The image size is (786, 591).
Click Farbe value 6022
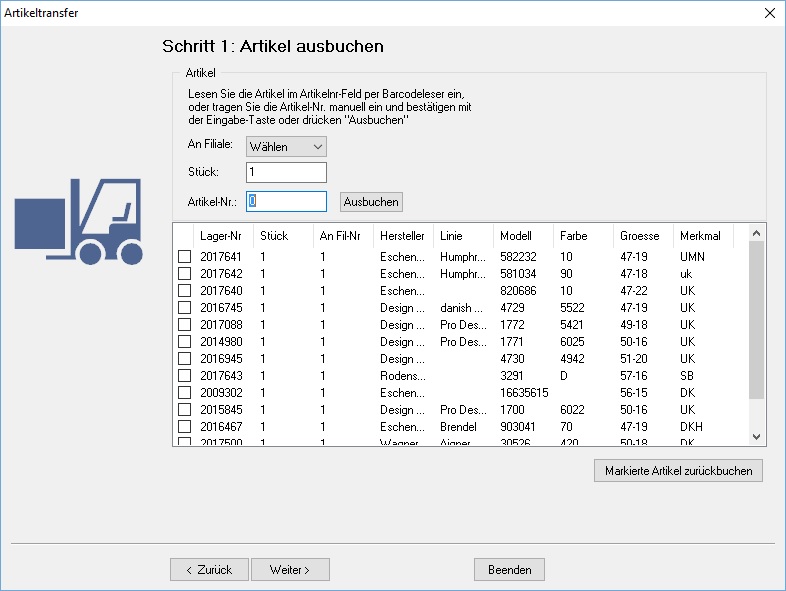point(572,410)
